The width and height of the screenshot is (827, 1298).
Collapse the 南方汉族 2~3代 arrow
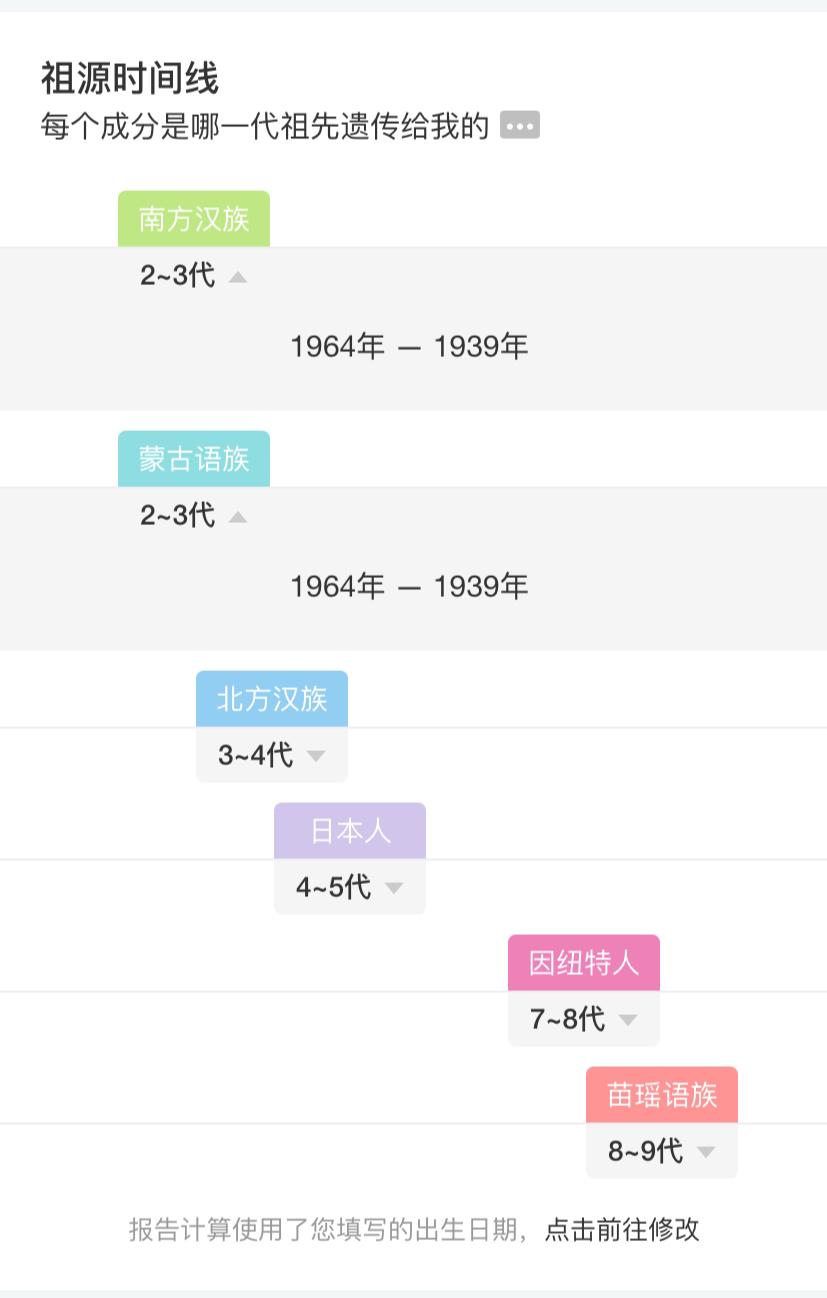(237, 277)
